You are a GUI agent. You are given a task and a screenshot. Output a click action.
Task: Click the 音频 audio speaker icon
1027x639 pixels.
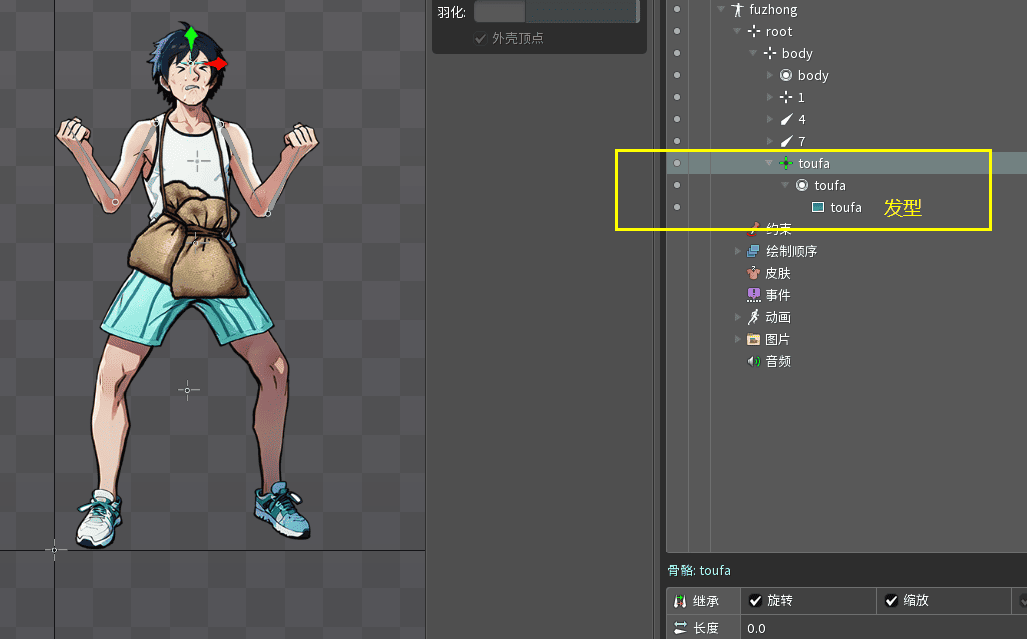point(754,361)
